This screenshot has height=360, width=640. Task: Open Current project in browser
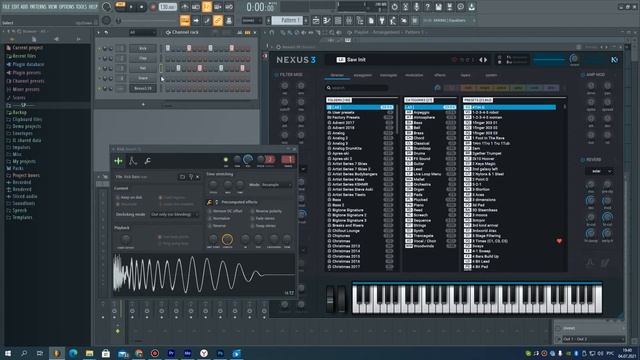27,48
